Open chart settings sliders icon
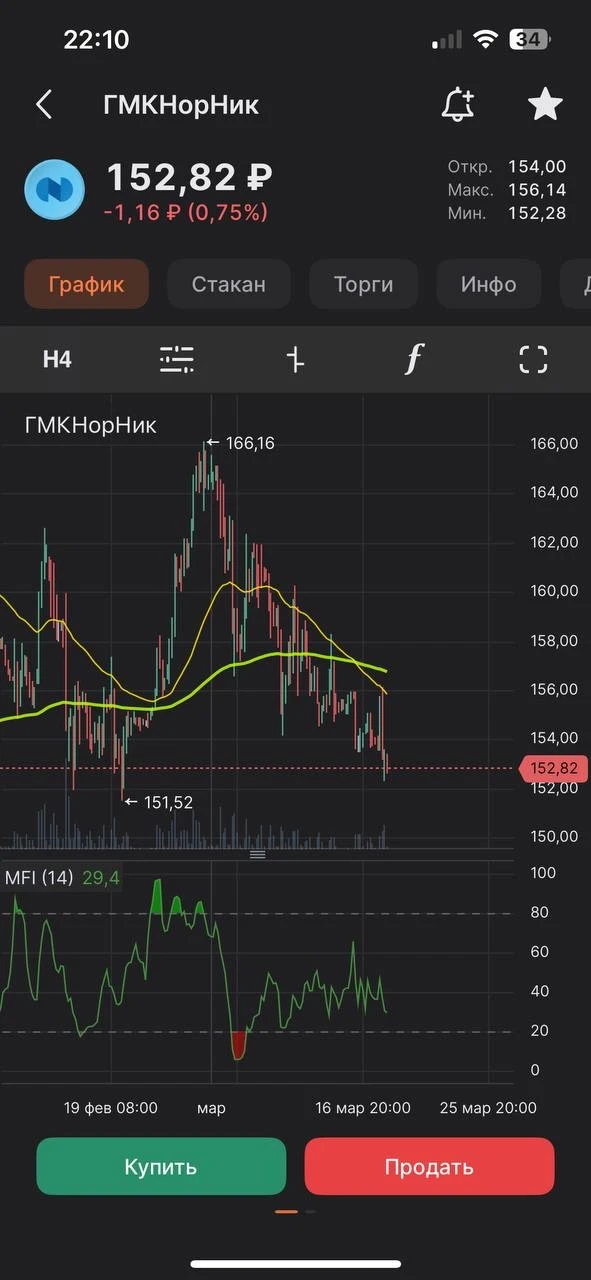 pyautogui.click(x=177, y=359)
